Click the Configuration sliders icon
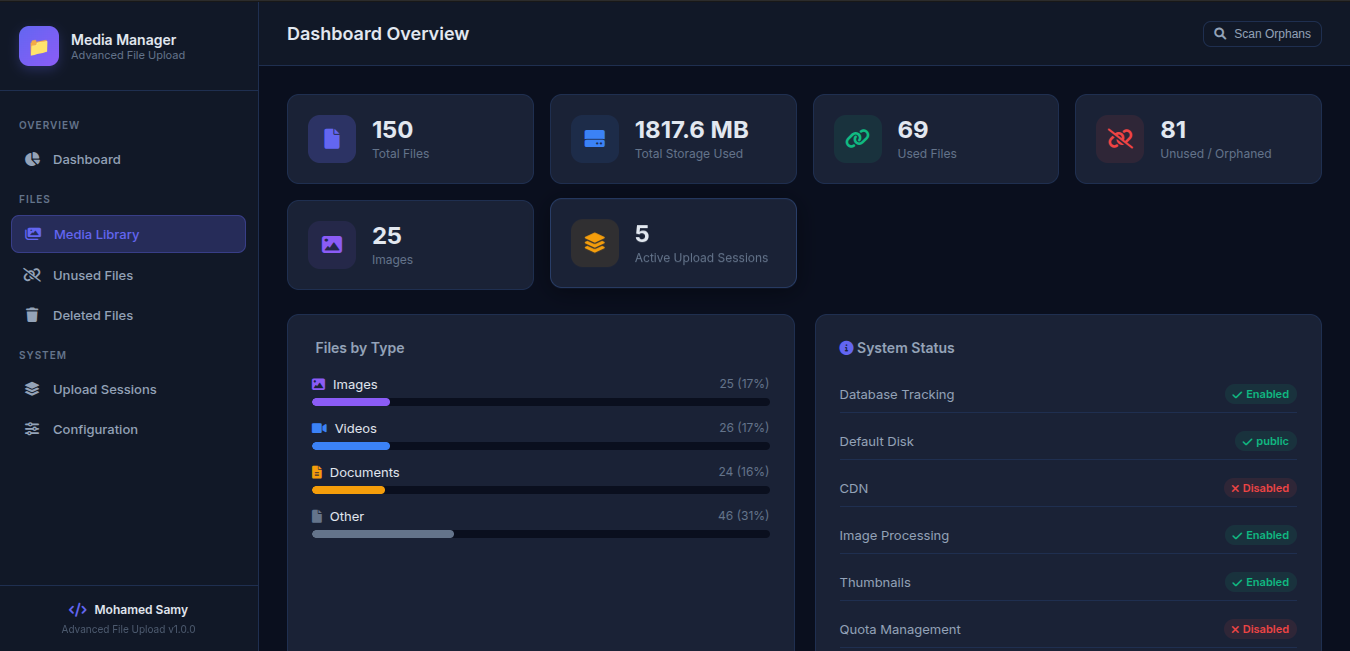 pos(32,429)
